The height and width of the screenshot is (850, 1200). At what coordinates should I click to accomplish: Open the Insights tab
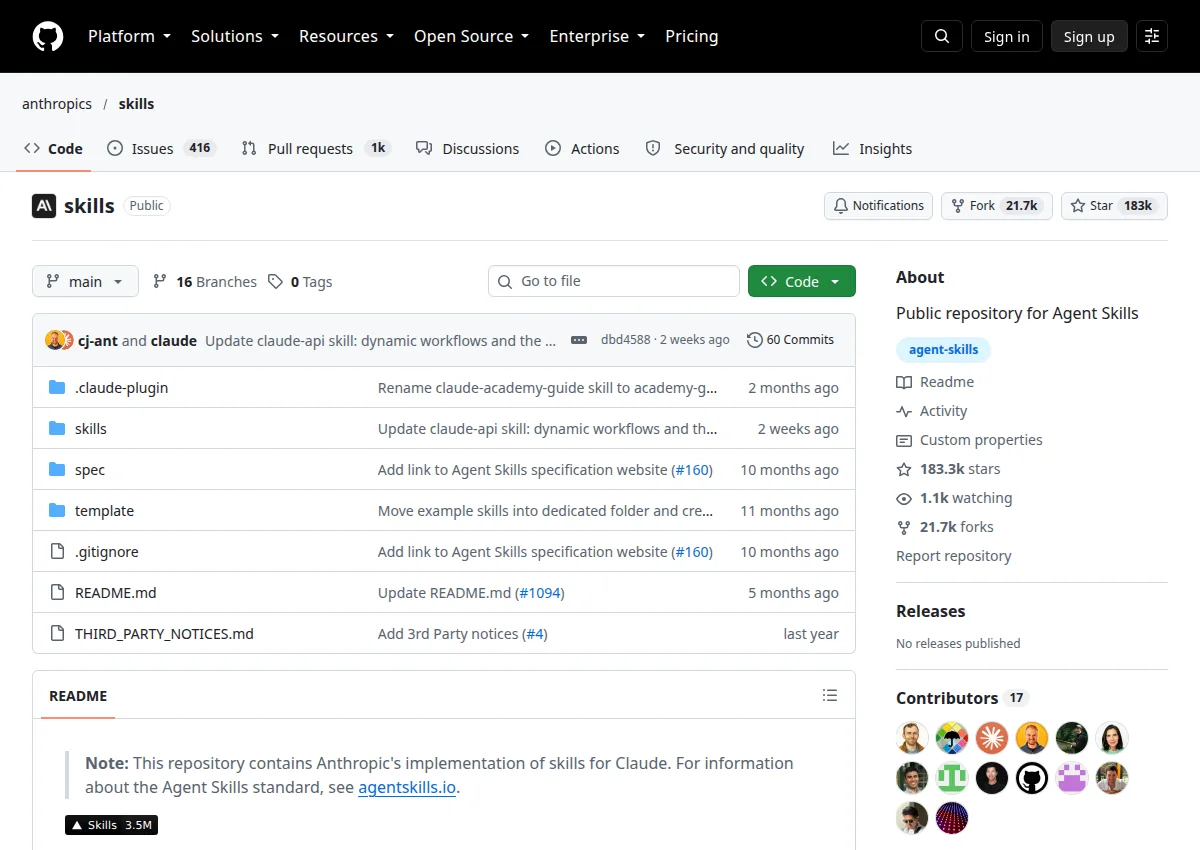pos(872,148)
